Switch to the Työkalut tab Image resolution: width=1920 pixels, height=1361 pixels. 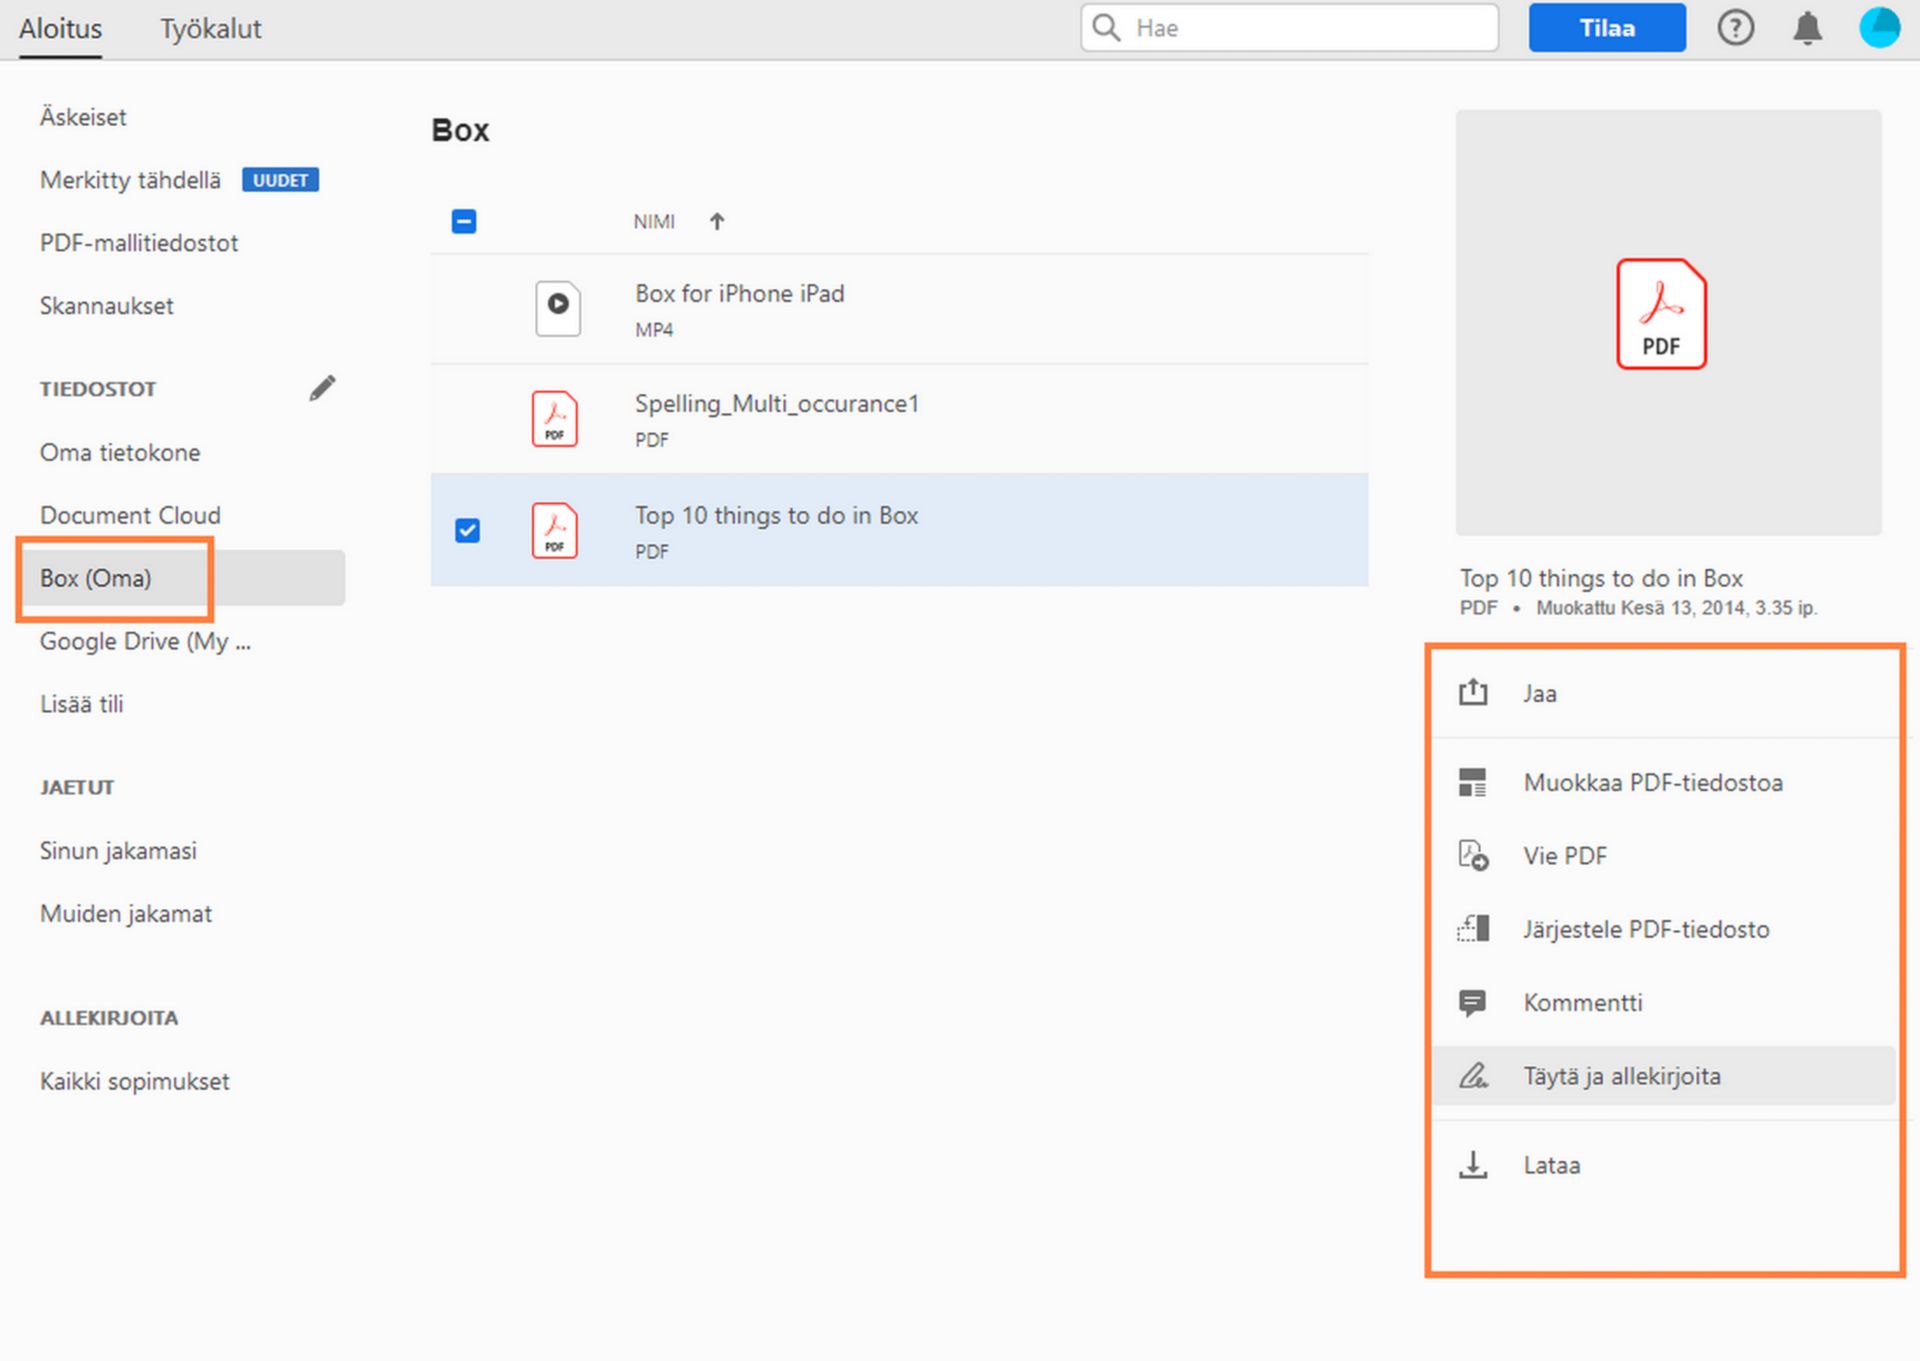click(210, 29)
